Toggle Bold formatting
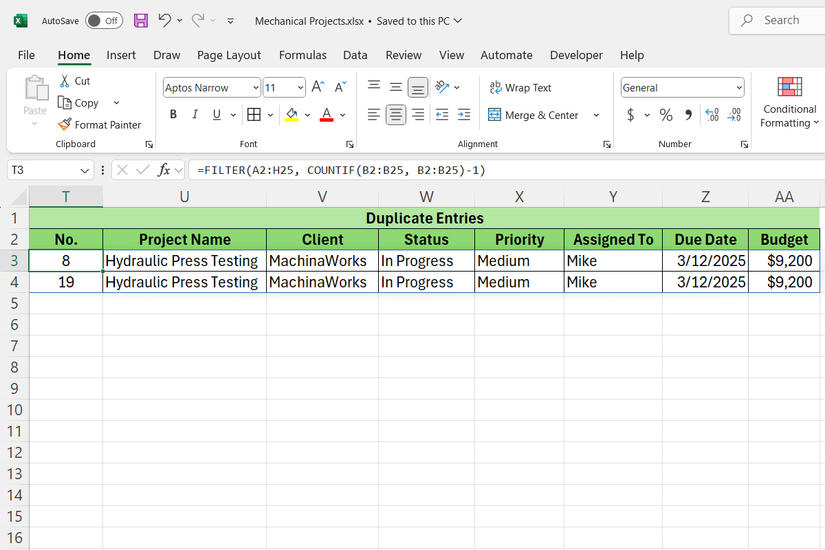This screenshot has height=550, width=825. (173, 115)
